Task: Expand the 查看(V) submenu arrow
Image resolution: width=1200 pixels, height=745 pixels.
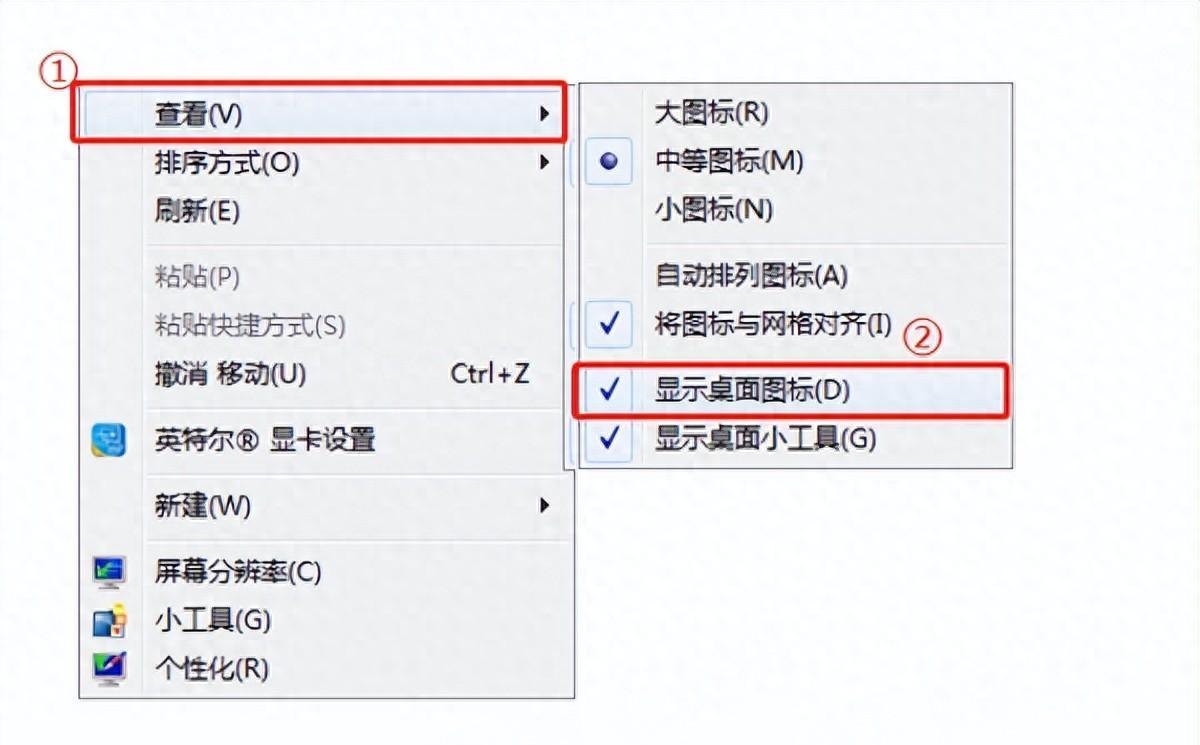Action: (x=544, y=114)
